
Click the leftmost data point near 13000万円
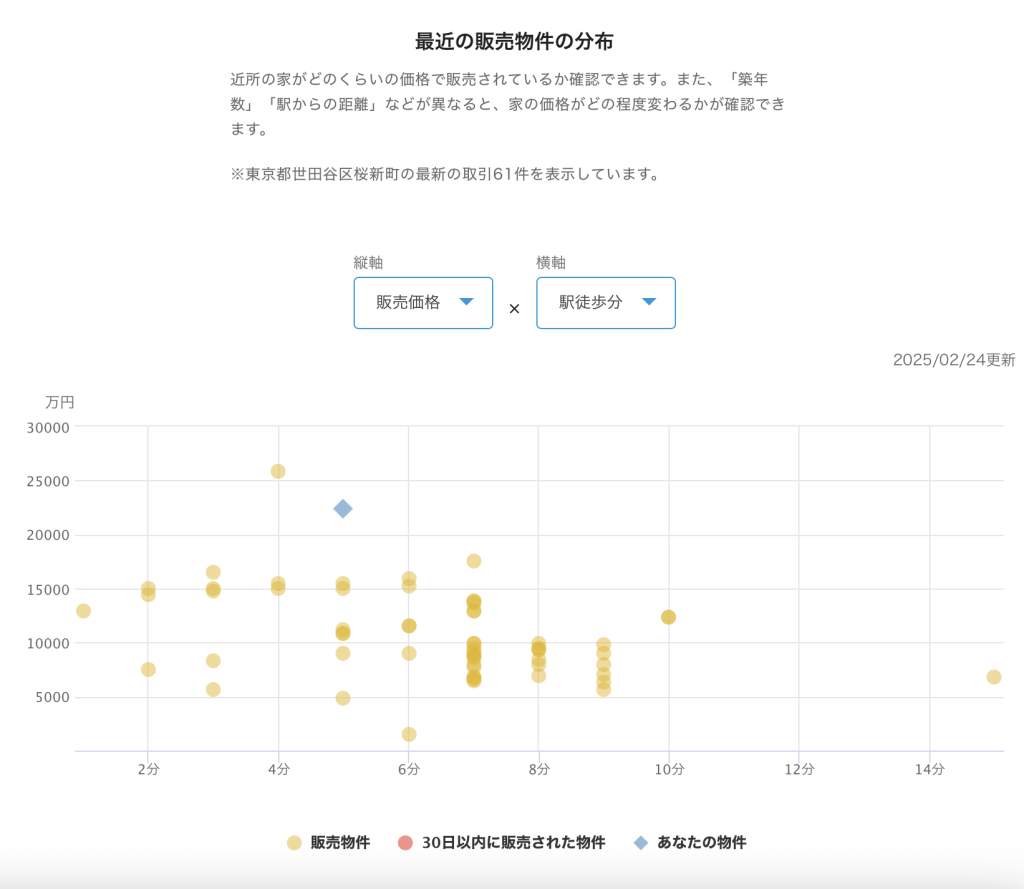pyautogui.click(x=83, y=611)
